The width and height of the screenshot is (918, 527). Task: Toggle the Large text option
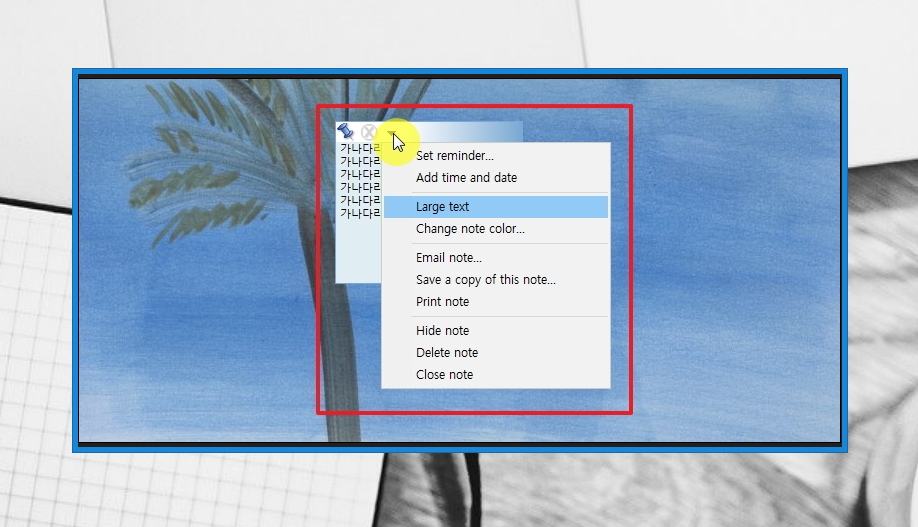coord(496,207)
